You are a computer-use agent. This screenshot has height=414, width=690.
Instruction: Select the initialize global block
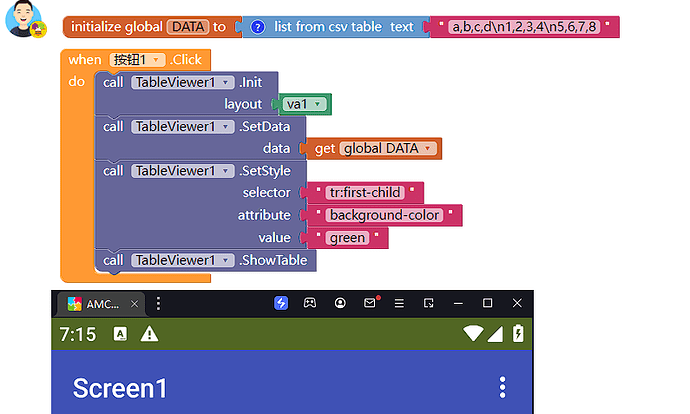pyautogui.click(x=152, y=27)
